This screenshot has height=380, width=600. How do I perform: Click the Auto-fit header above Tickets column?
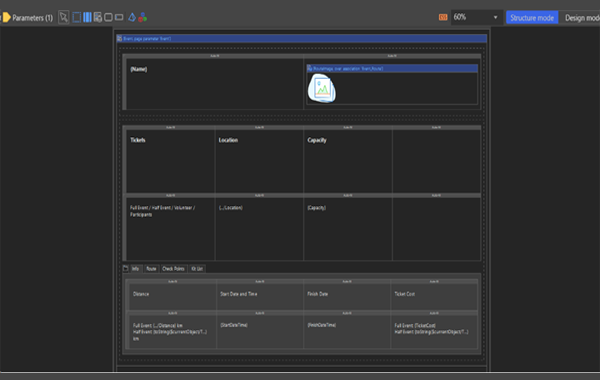coord(171,127)
